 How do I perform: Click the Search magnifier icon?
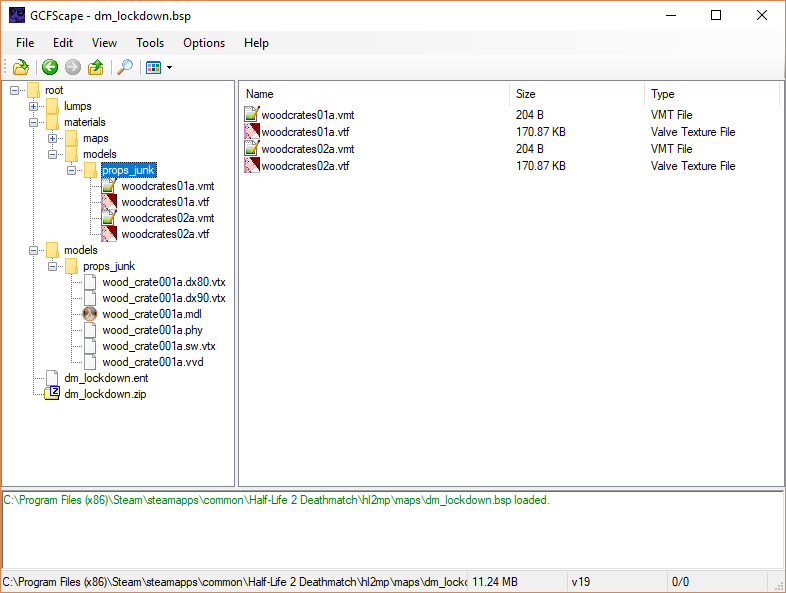[x=125, y=67]
